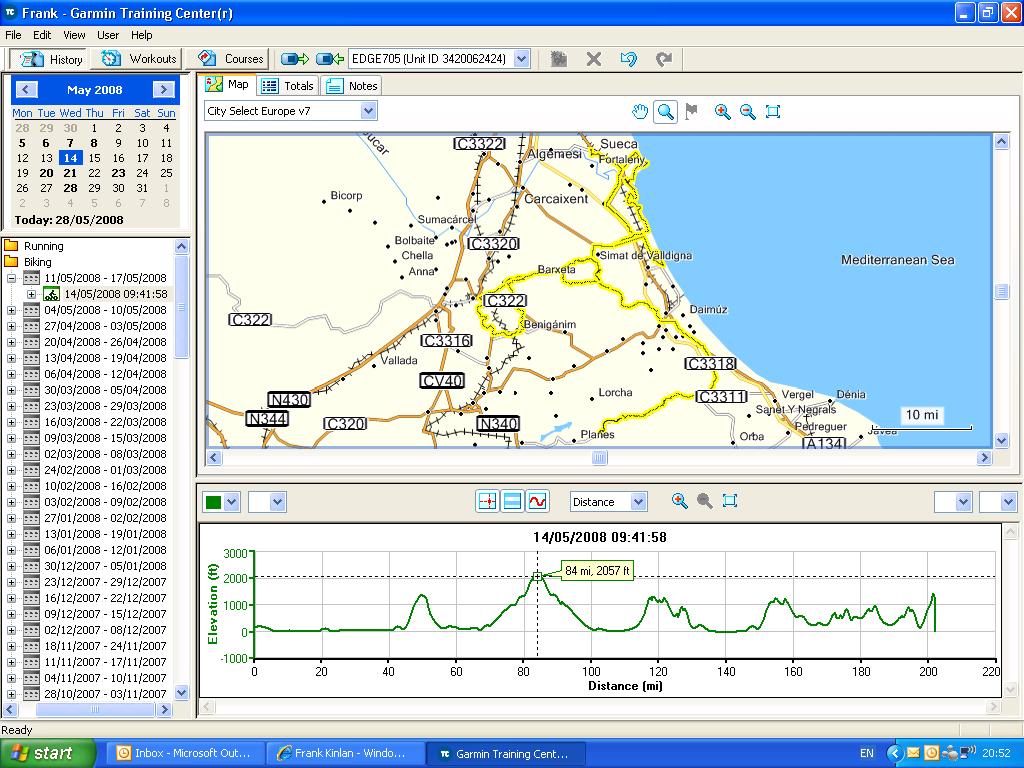Zoom in on the elevation graph
This screenshot has height=768, width=1024.
pyautogui.click(x=680, y=501)
